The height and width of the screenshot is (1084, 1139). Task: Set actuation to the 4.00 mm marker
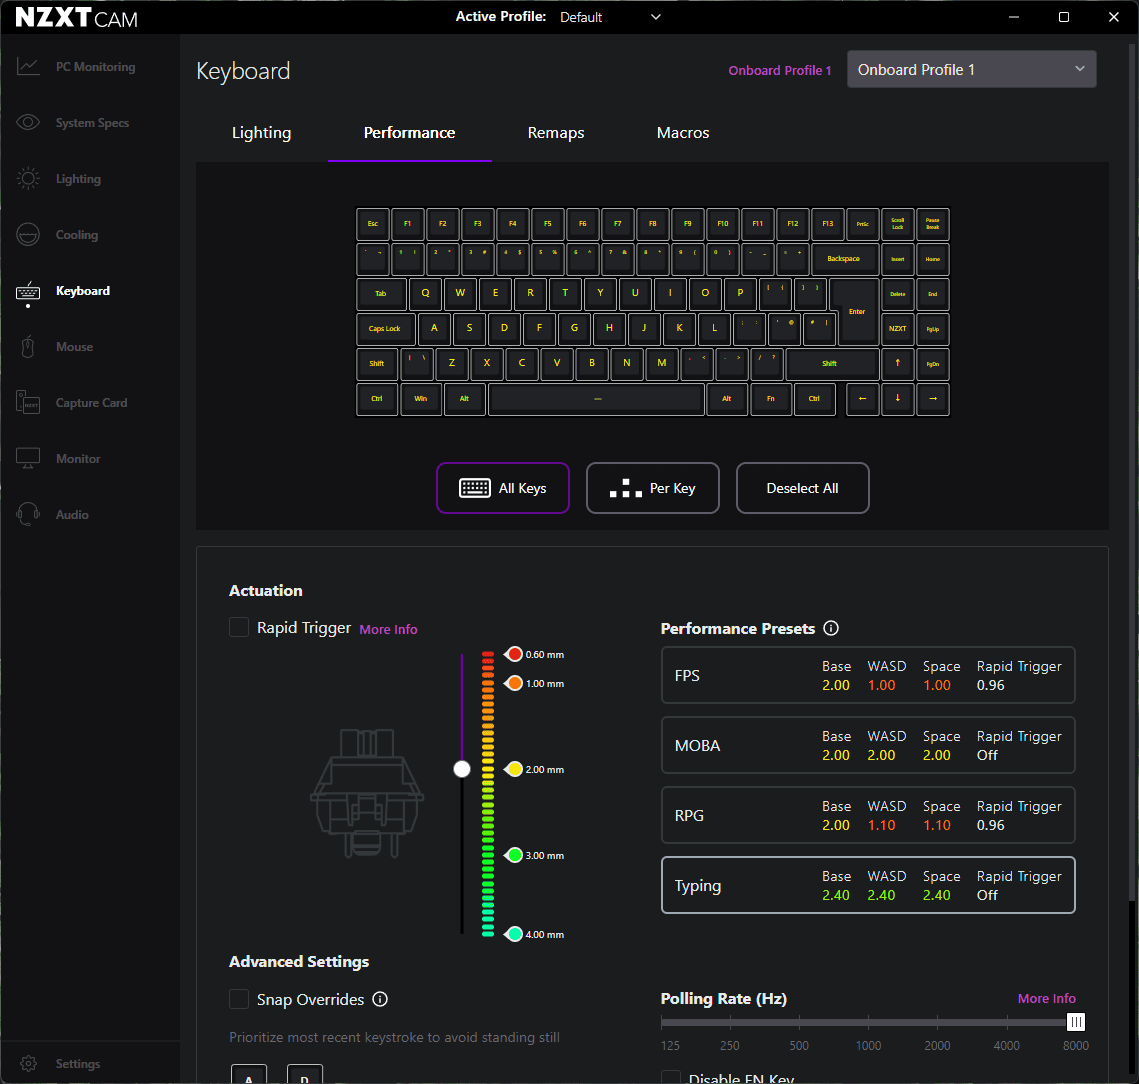click(514, 934)
